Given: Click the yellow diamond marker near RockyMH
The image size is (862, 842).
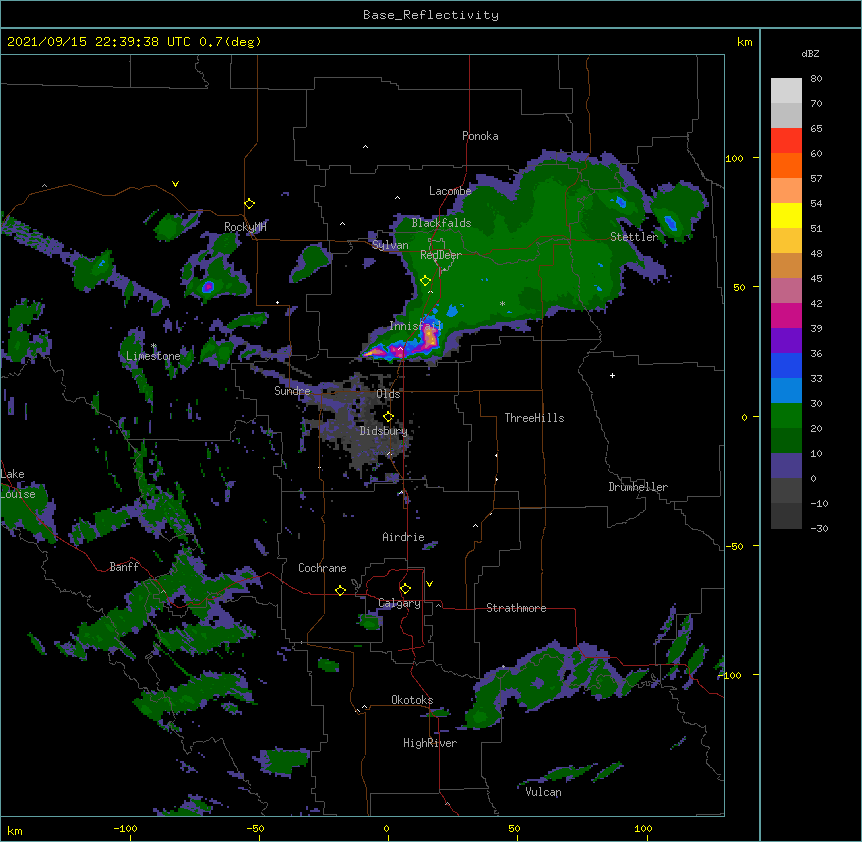Looking at the screenshot, I should pos(250,204).
